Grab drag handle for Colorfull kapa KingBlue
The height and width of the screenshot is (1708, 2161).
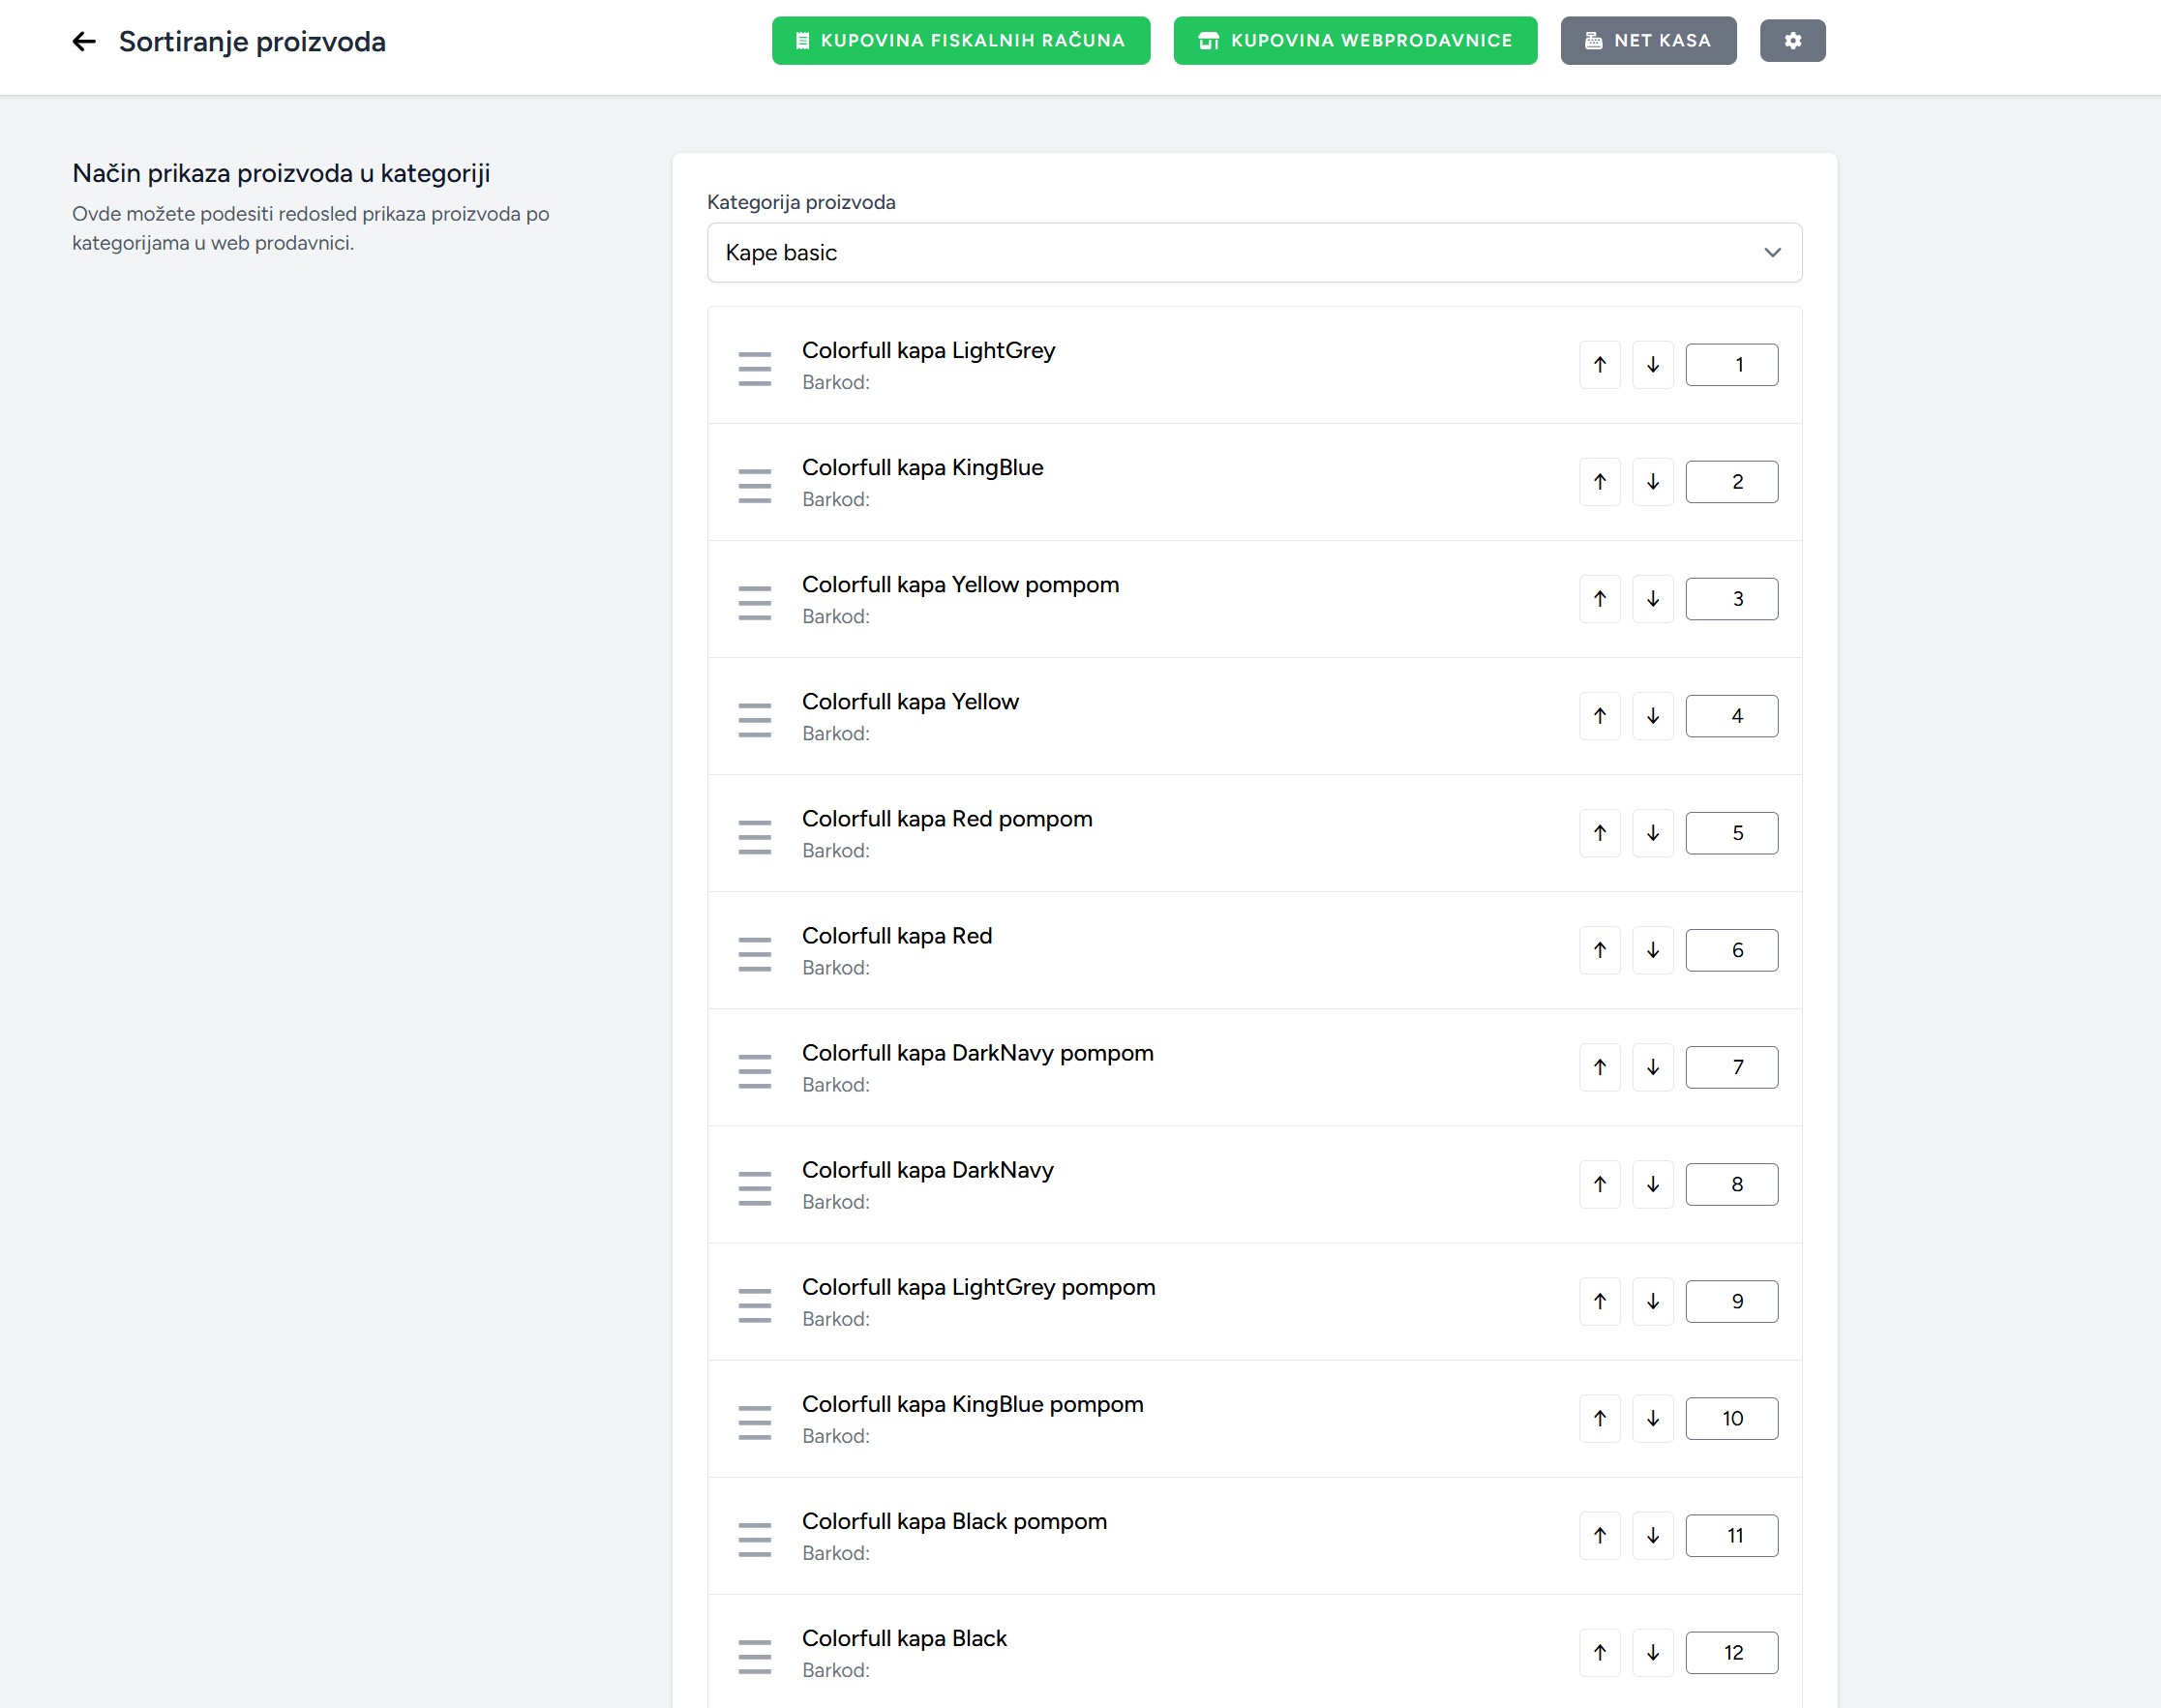click(755, 486)
